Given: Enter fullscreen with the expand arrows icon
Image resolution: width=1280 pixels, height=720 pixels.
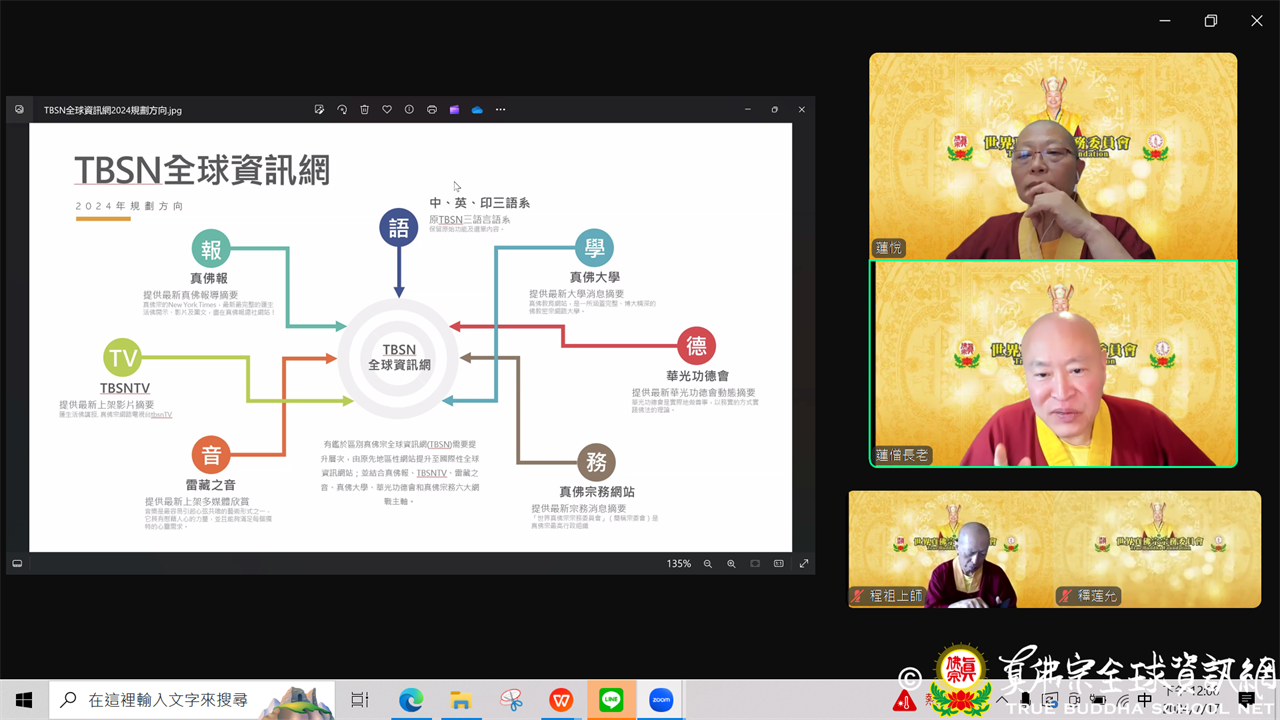Looking at the screenshot, I should [x=803, y=564].
